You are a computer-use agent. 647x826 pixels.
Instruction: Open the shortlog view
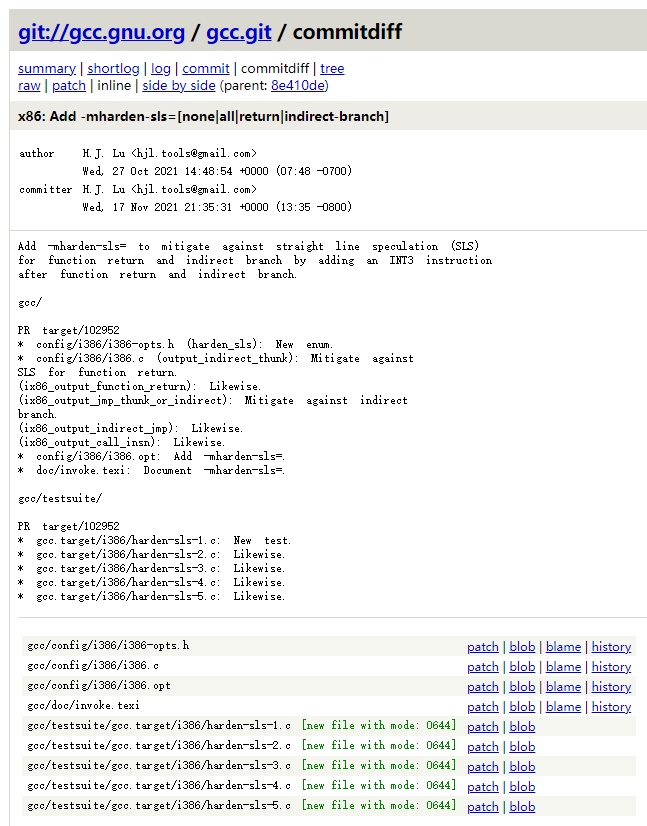click(113, 68)
